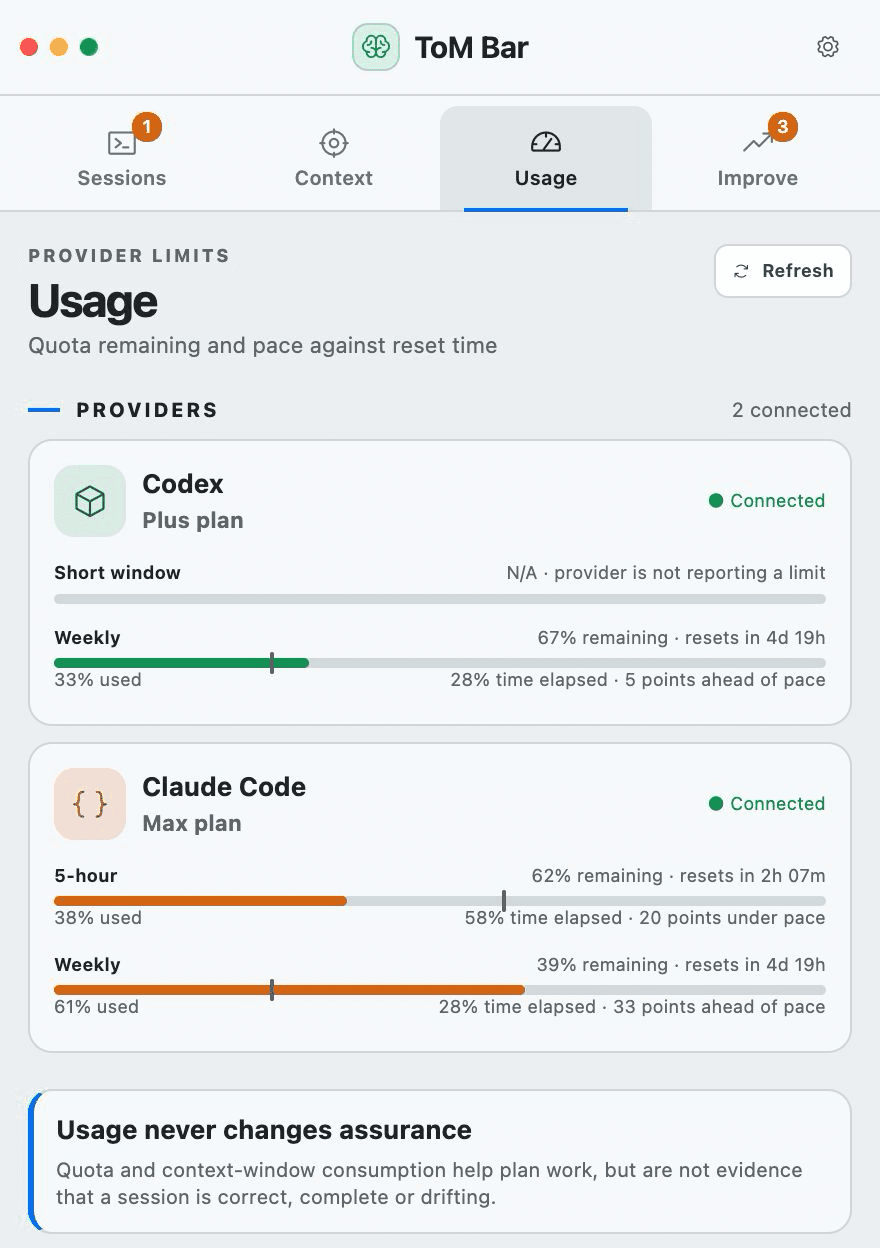The height and width of the screenshot is (1248, 880).
Task: Click the 'Short window' label
Action: [x=118, y=573]
